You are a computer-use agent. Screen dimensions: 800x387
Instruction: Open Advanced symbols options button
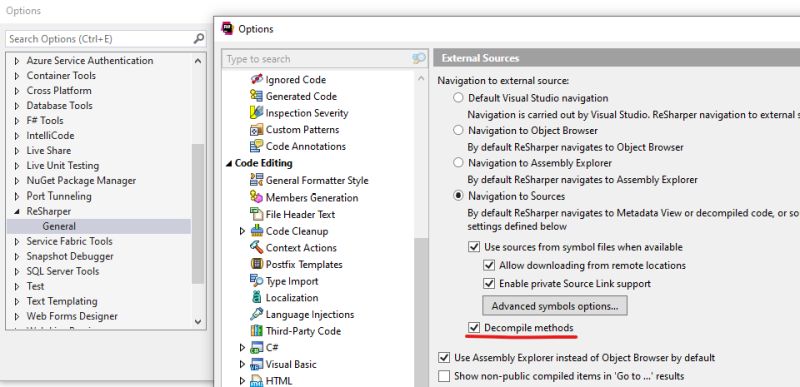555,306
